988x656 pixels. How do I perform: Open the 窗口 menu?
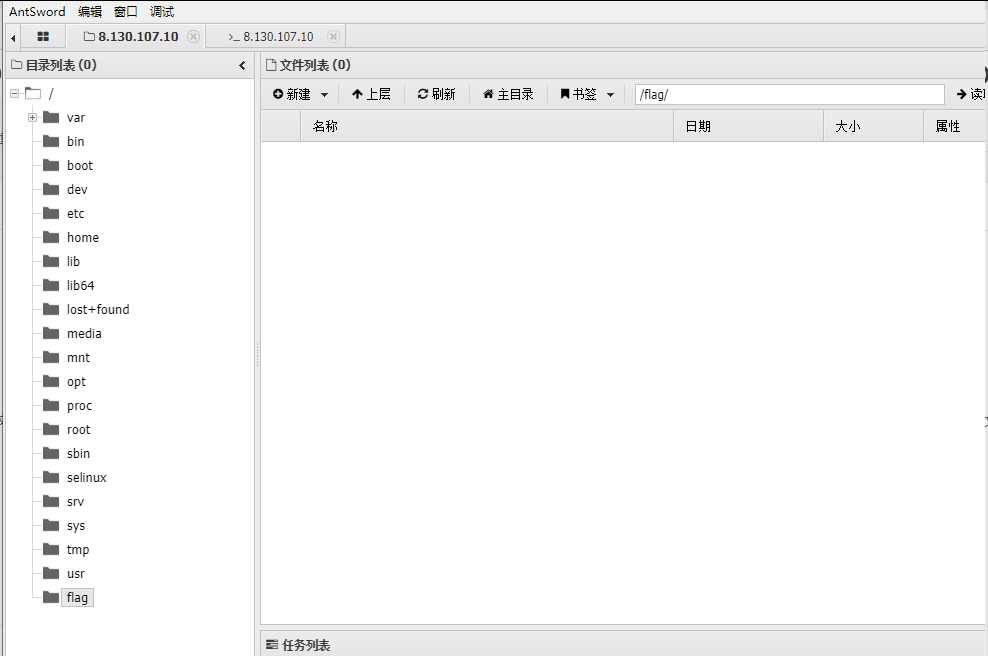126,11
